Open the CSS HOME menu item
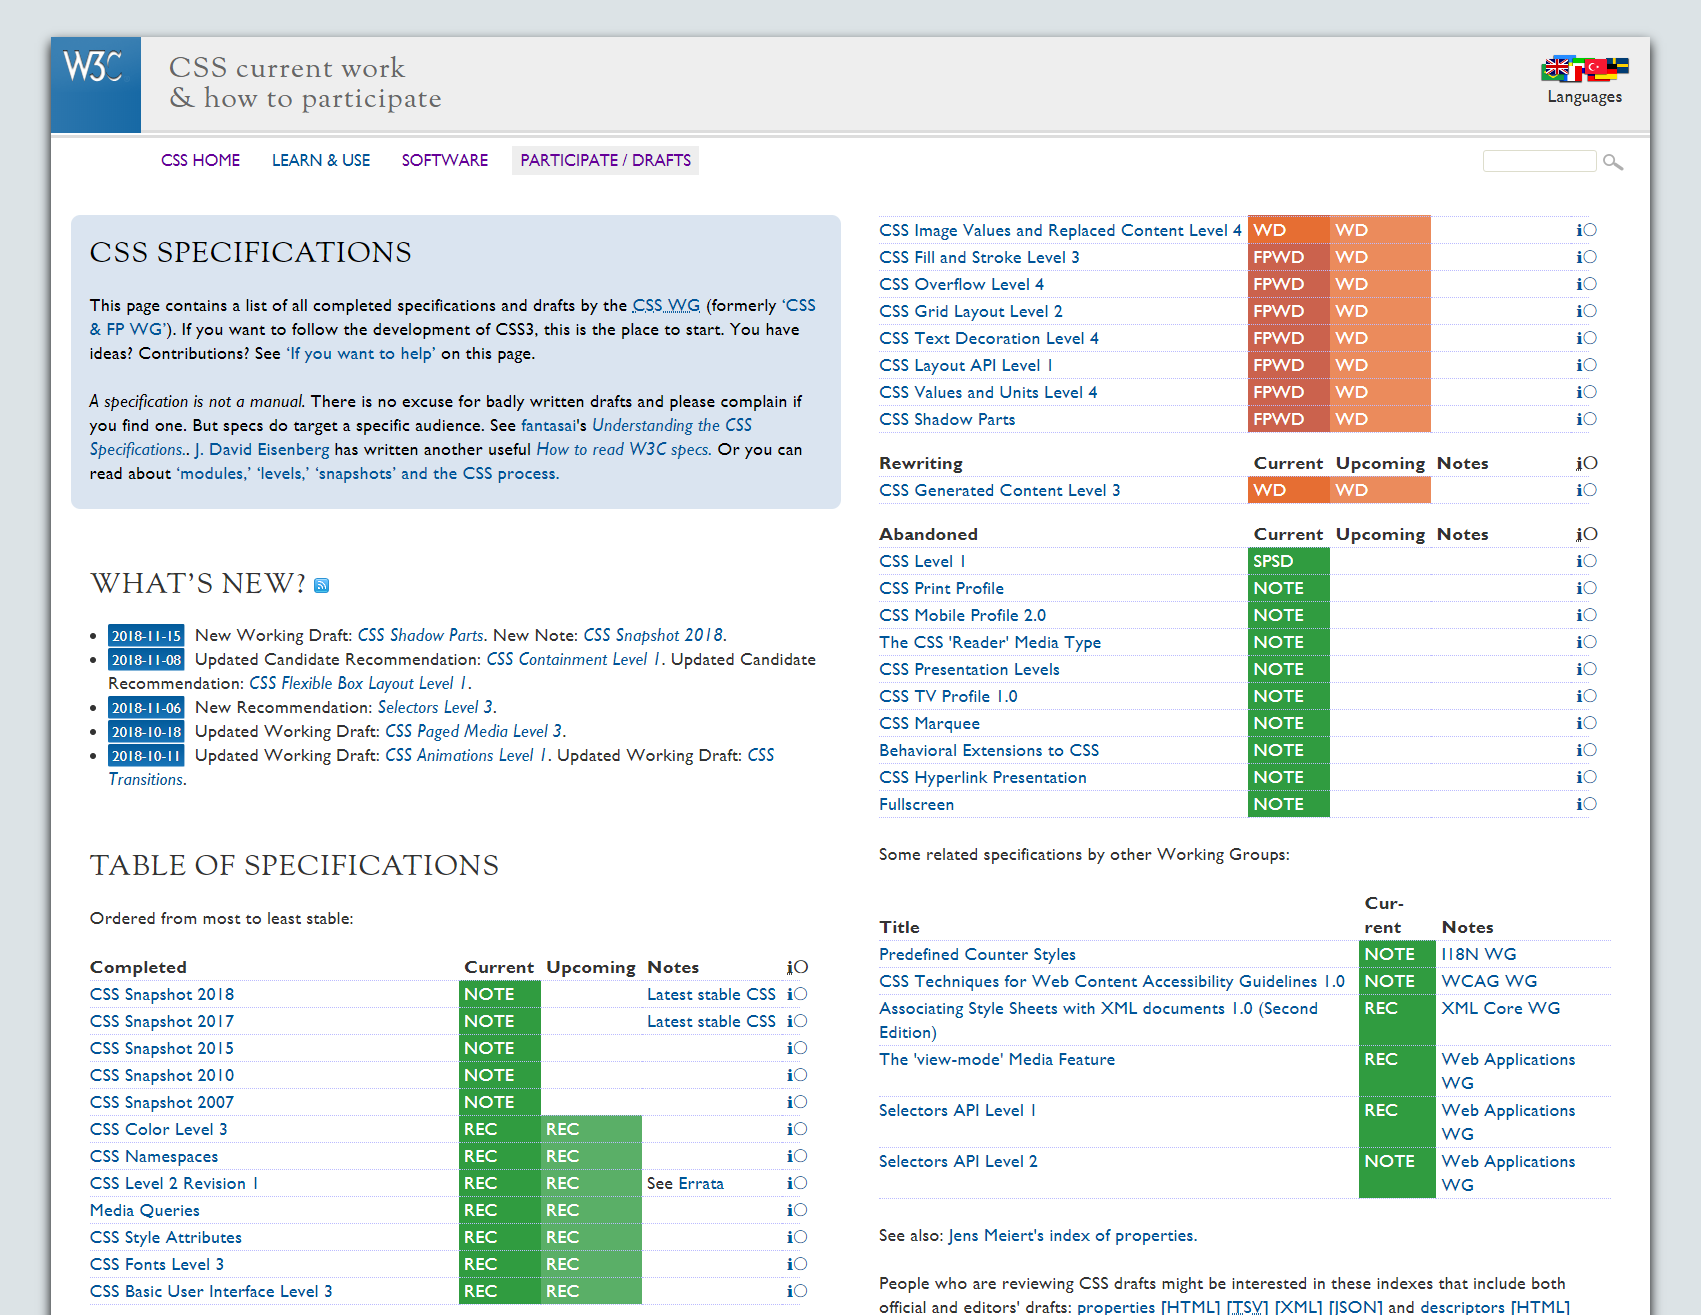Image resolution: width=1701 pixels, height=1315 pixels. (x=200, y=160)
